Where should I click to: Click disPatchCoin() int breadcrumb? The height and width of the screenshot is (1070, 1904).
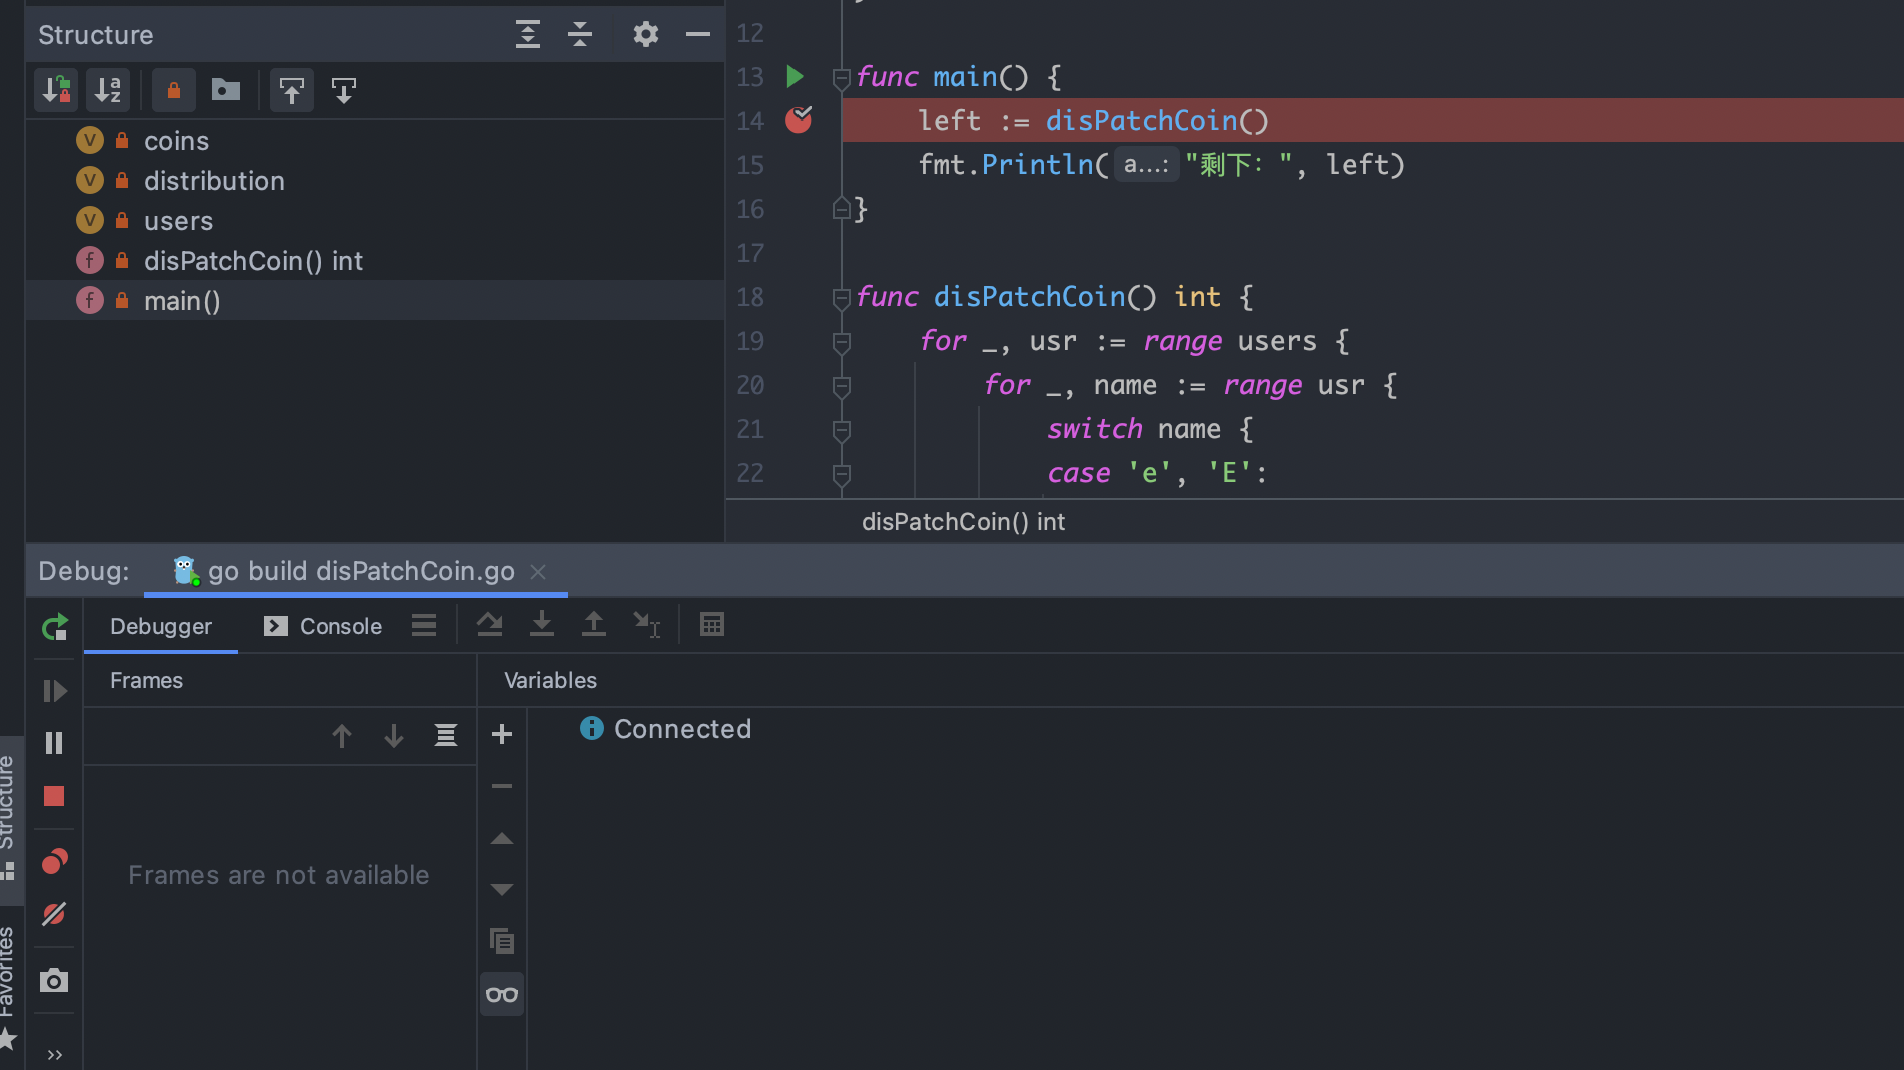[963, 522]
